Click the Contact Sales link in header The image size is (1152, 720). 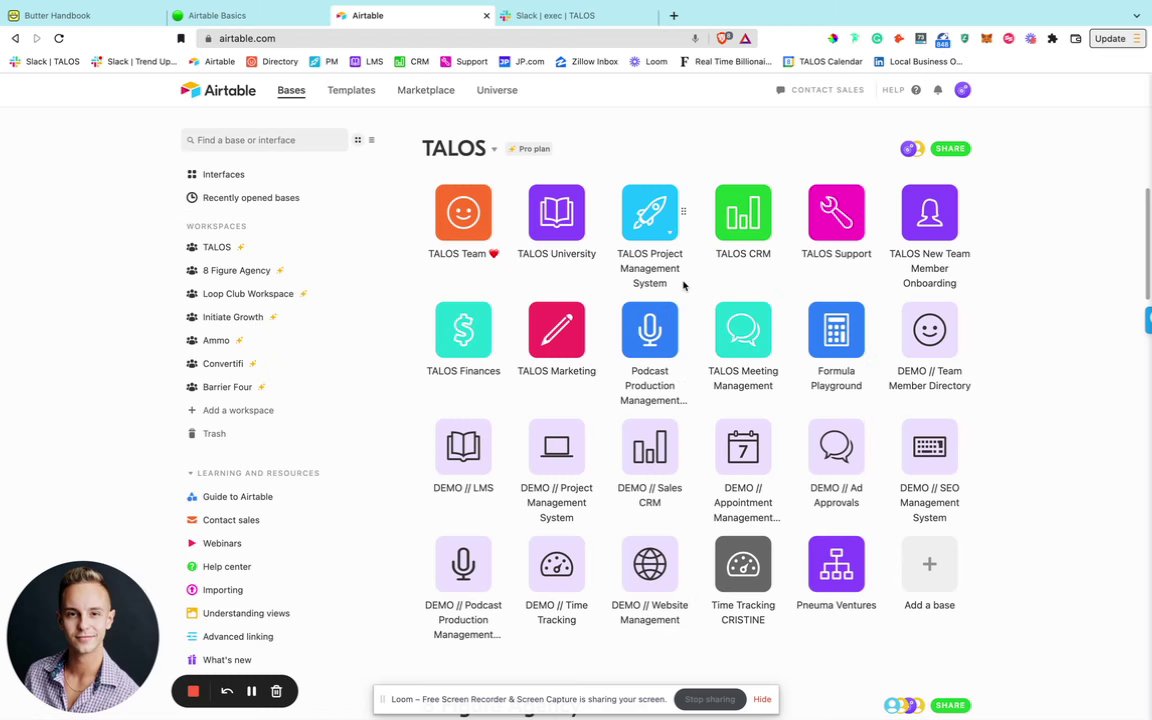tap(820, 90)
